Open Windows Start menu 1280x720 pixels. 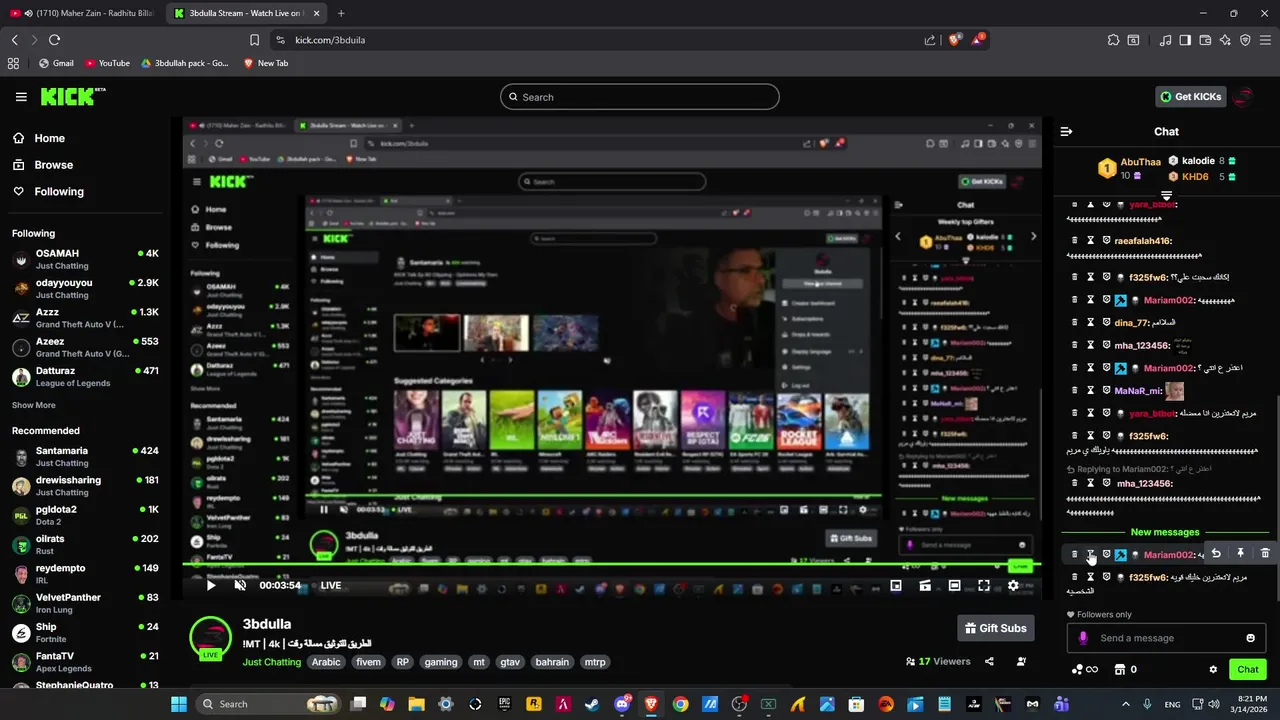[x=179, y=704]
